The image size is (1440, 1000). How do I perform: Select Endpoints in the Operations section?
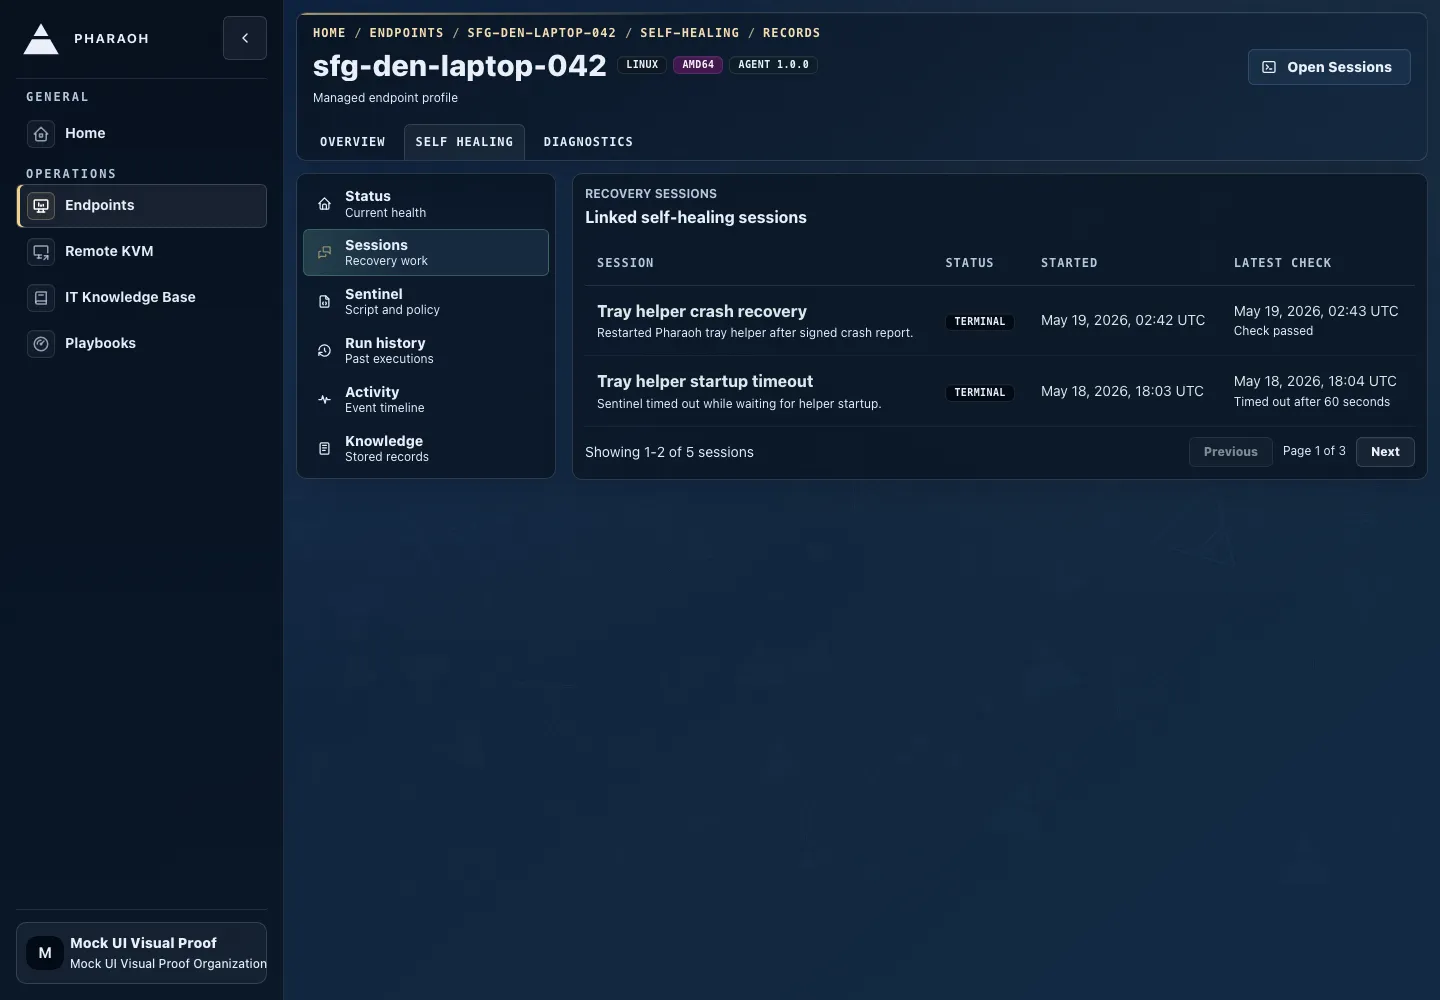pyautogui.click(x=142, y=205)
